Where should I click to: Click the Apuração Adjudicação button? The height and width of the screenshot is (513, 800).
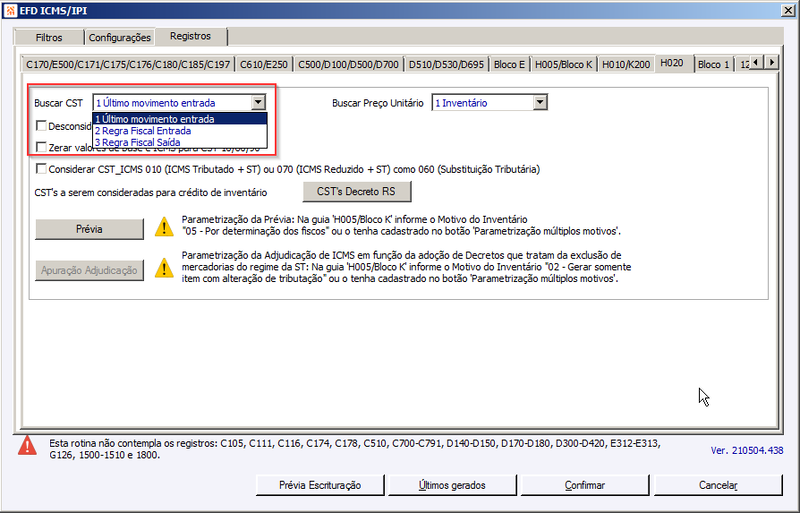point(89,271)
